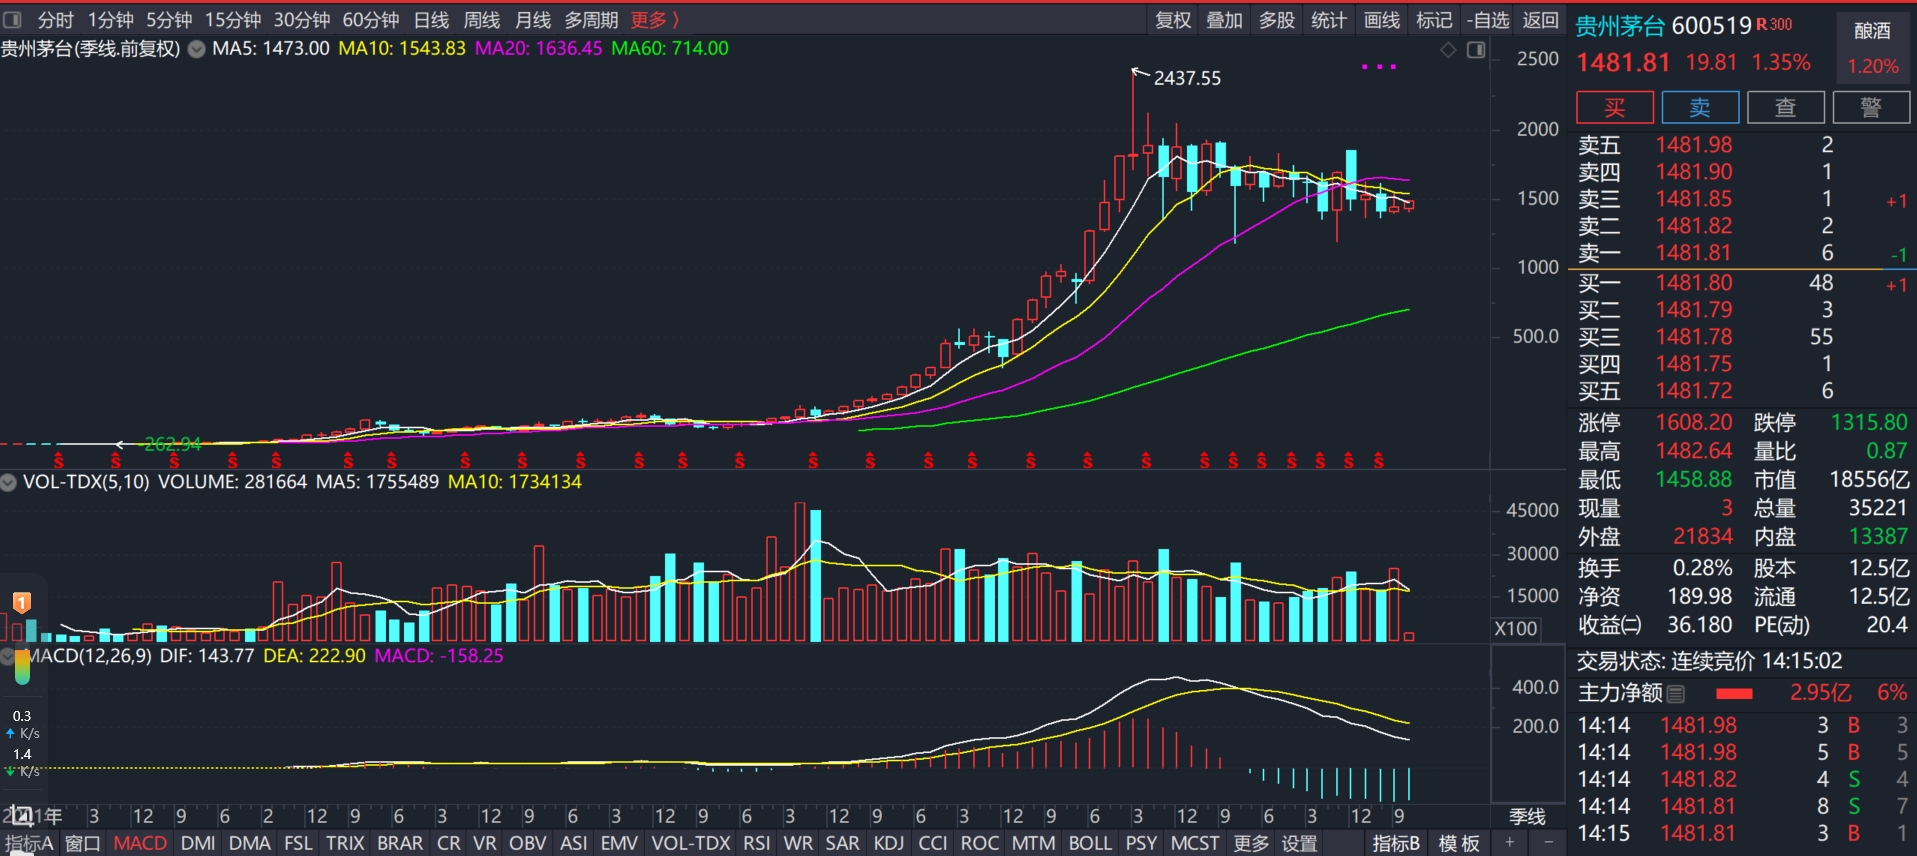Toggle the panel layout icon at top left
1917x856 pixels.
[13, 19]
